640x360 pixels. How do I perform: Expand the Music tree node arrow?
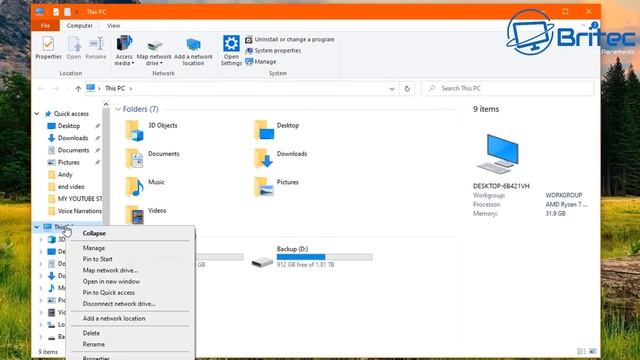coord(40,288)
